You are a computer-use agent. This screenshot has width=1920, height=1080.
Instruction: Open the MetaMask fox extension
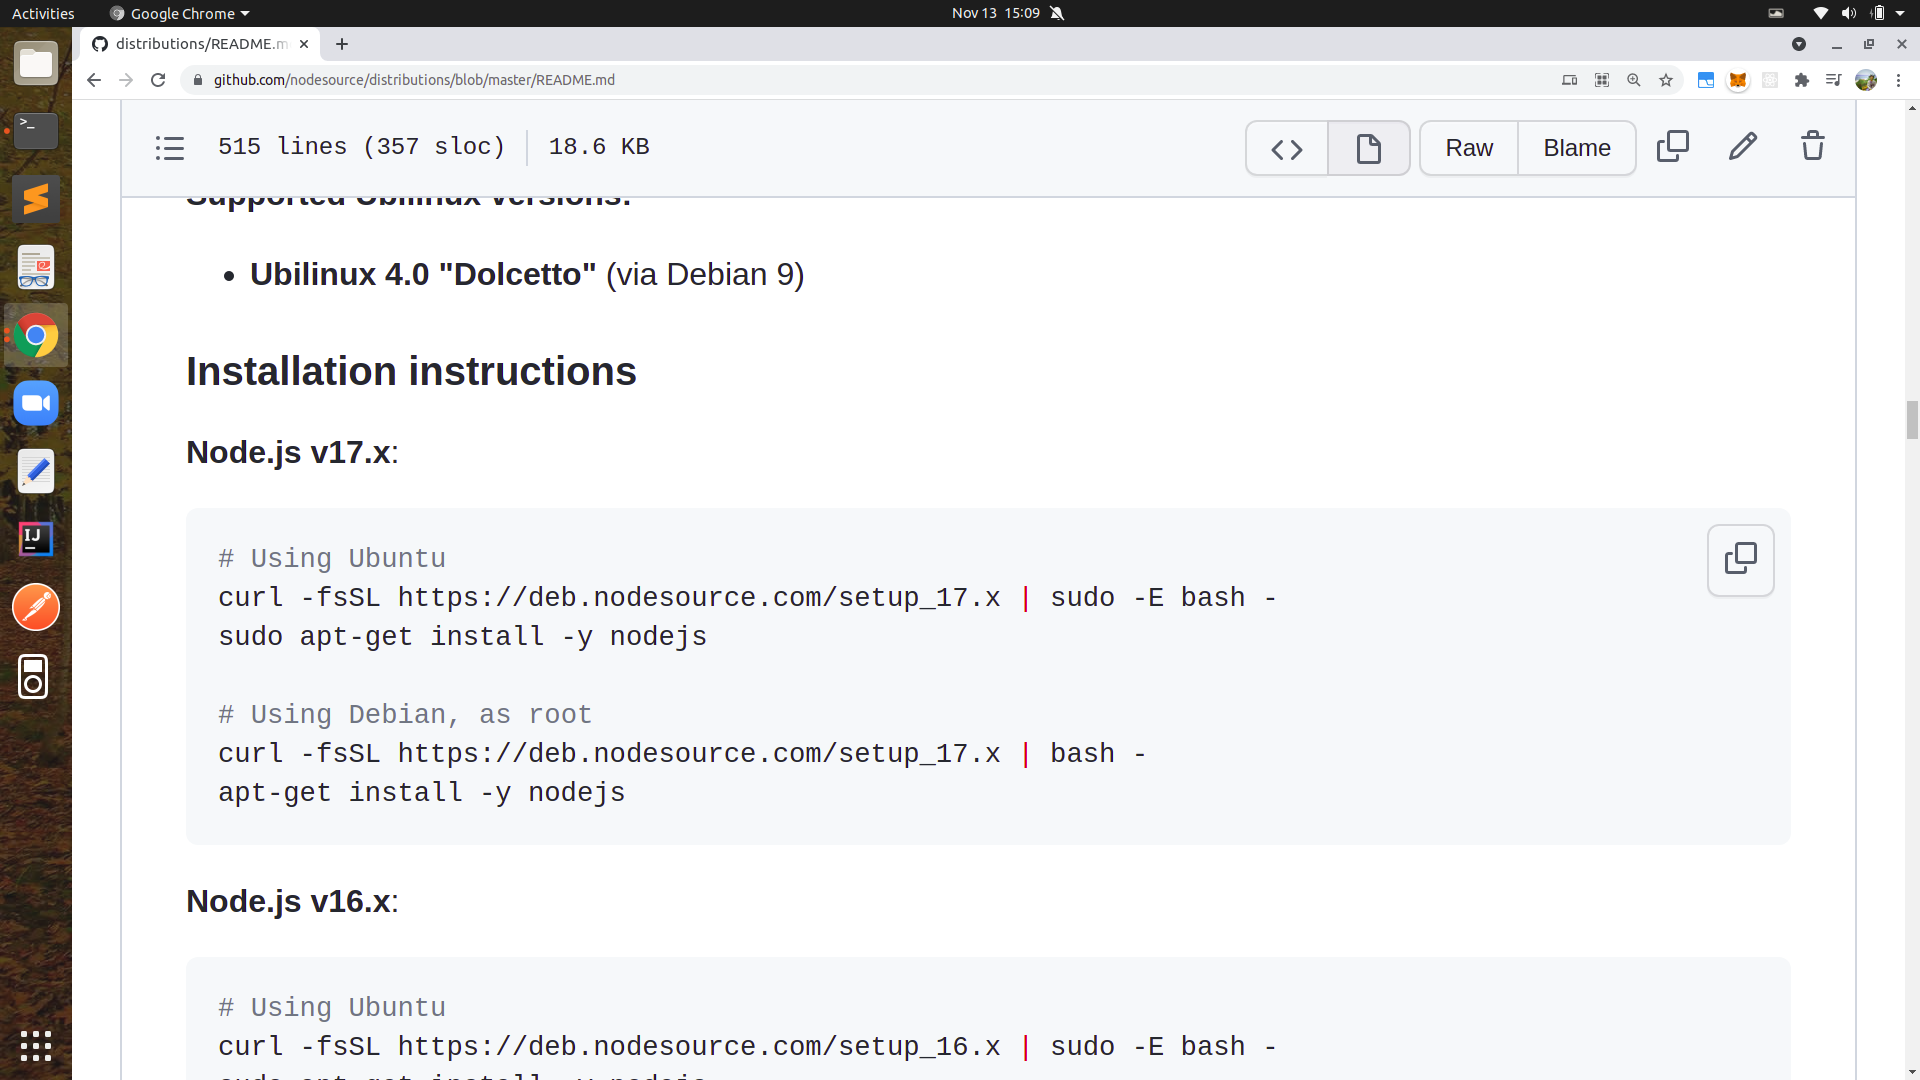[1738, 80]
